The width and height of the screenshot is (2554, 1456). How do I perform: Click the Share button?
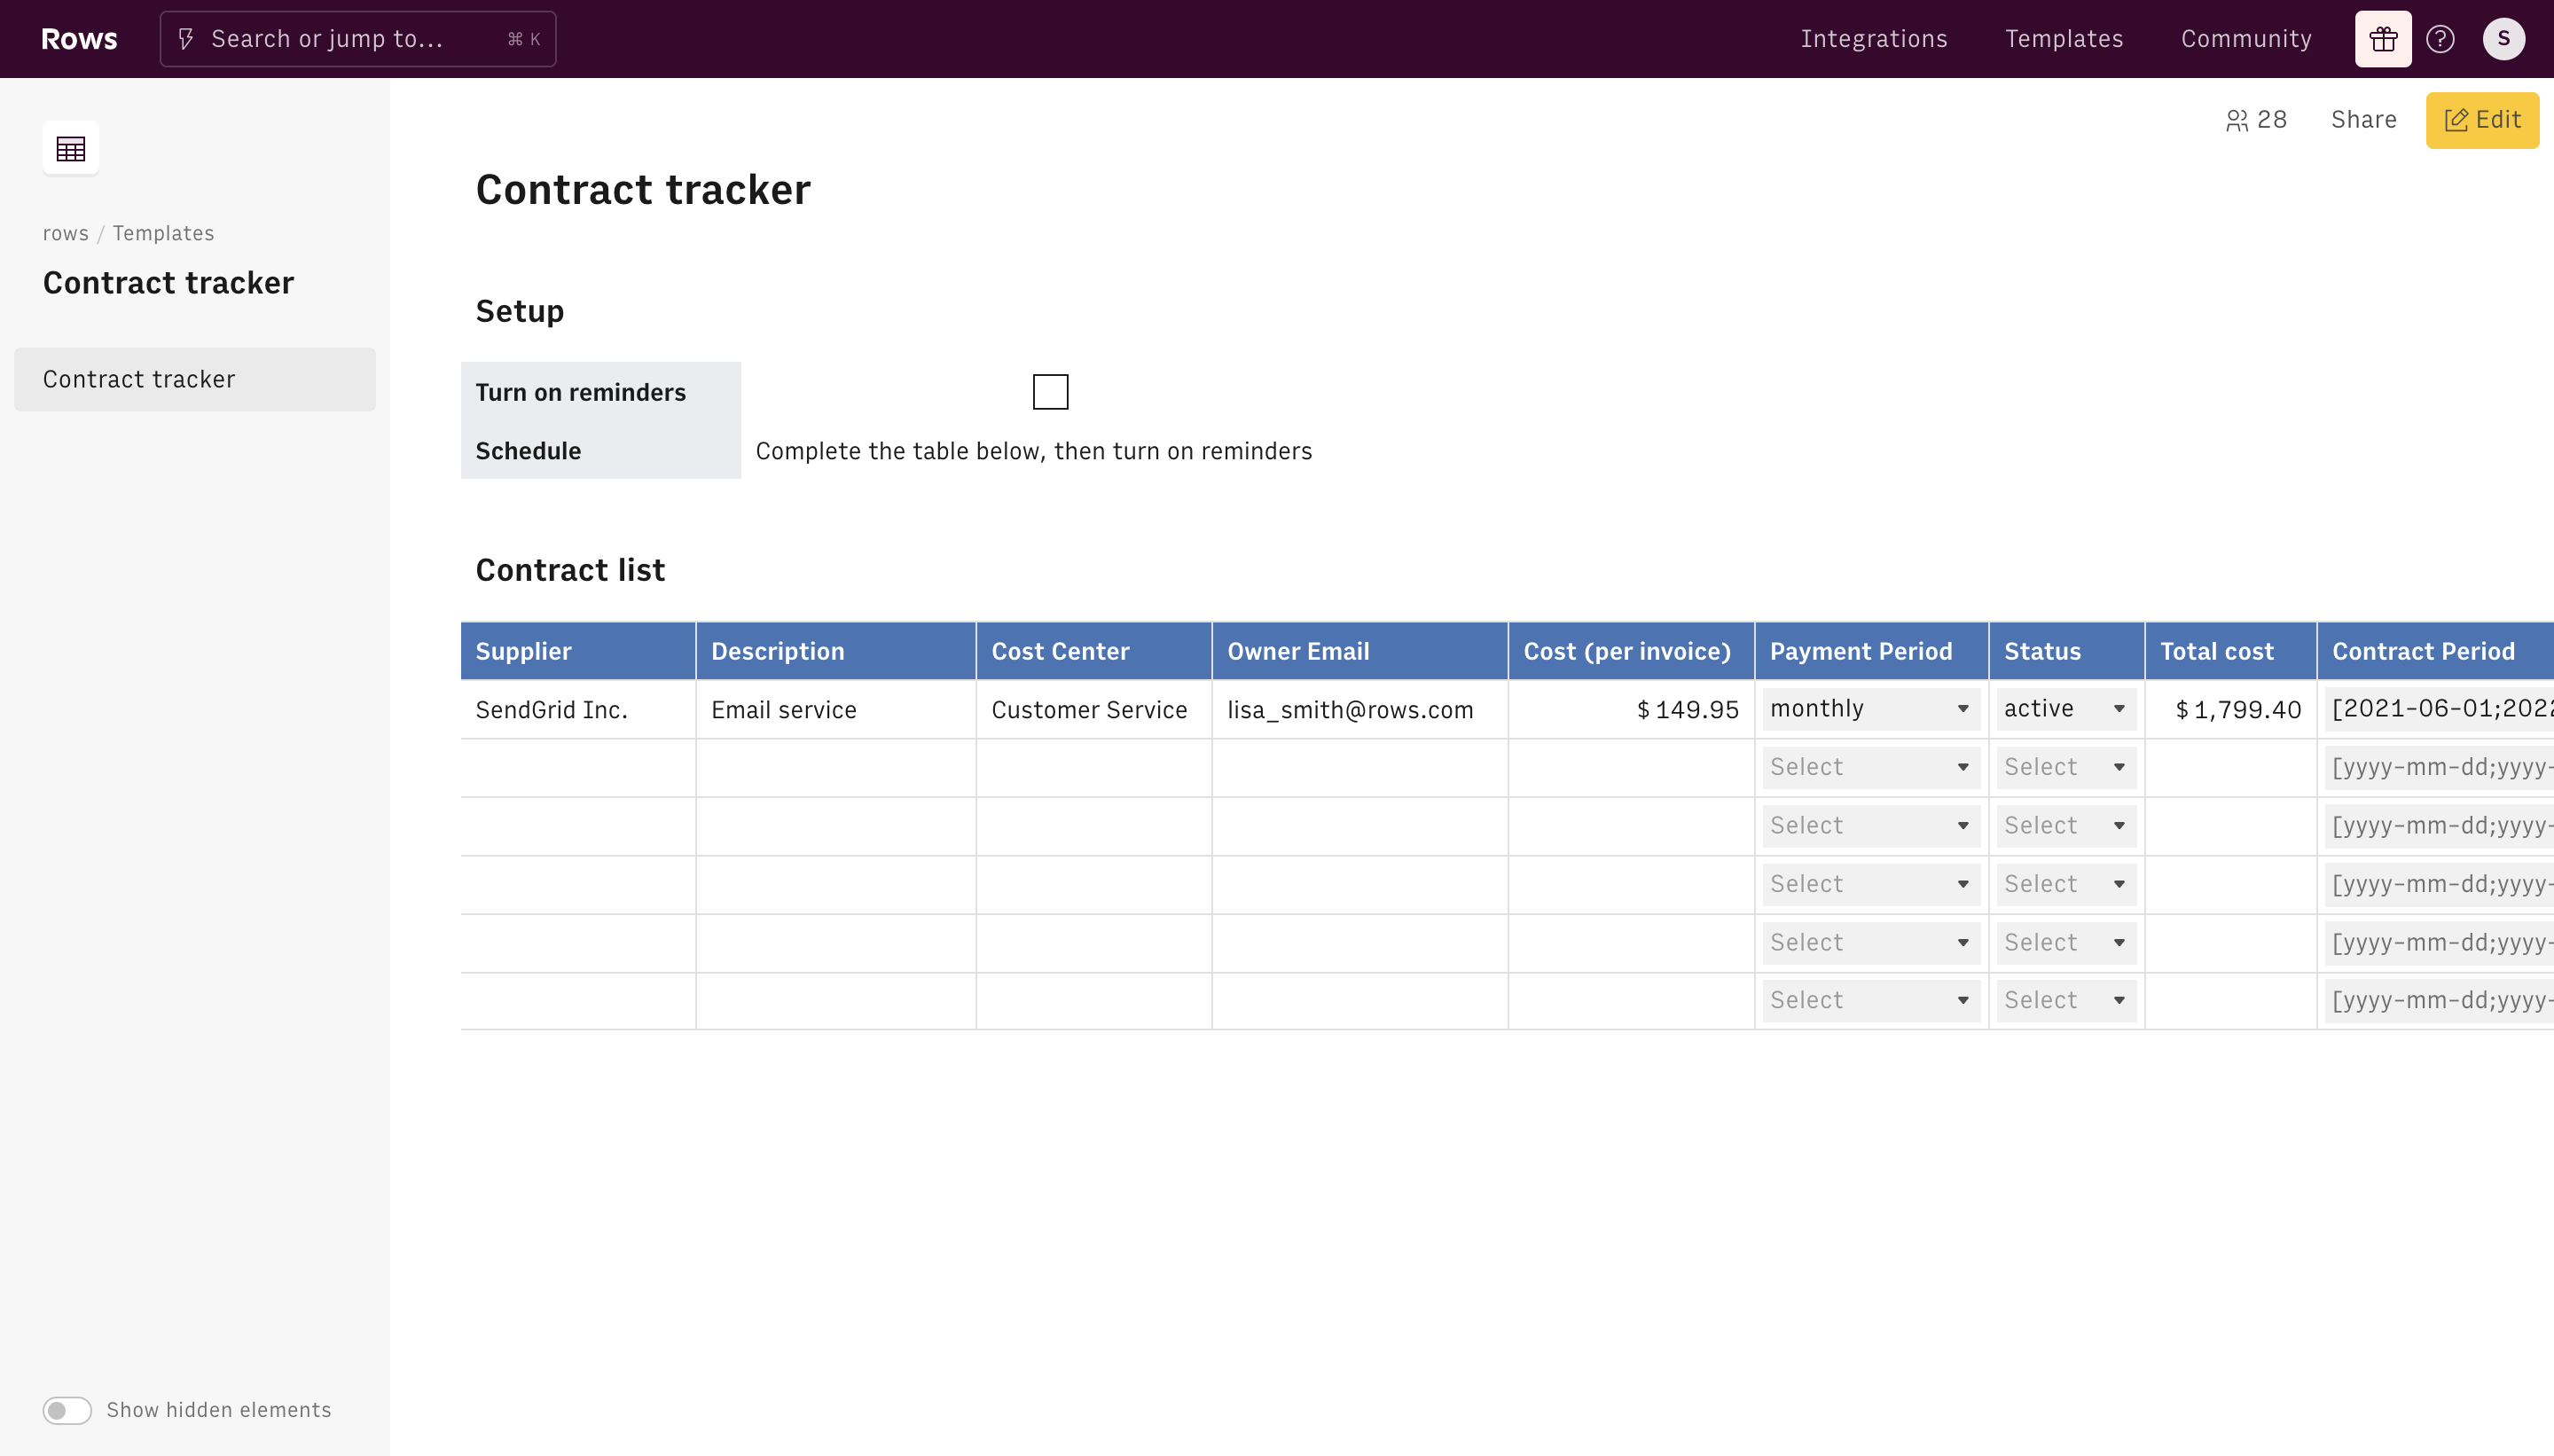tap(2363, 120)
